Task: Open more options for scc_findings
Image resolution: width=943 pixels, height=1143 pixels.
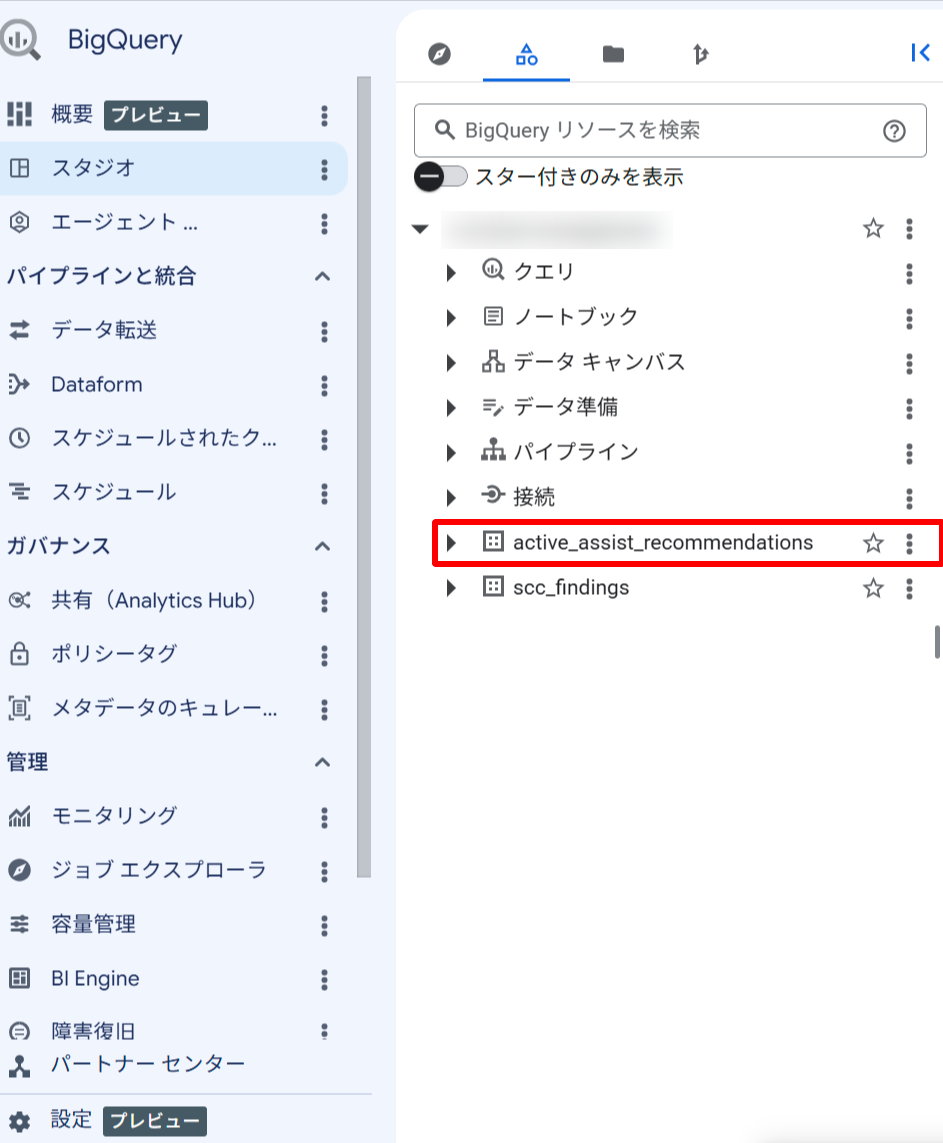Action: (909, 588)
